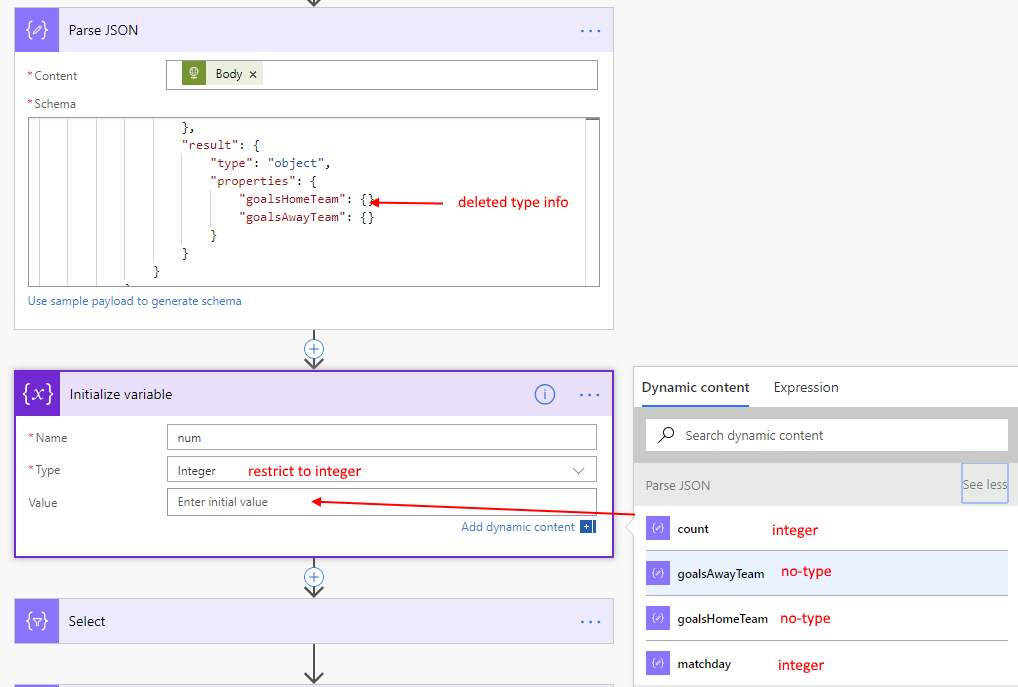
Task: Insert step with plus below Parse JSON
Action: tap(314, 349)
